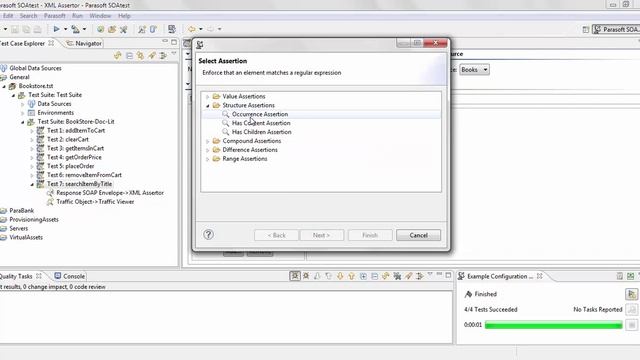The width and height of the screenshot is (640, 360).
Task: Expand the Value Assertions folder
Action: (207, 97)
